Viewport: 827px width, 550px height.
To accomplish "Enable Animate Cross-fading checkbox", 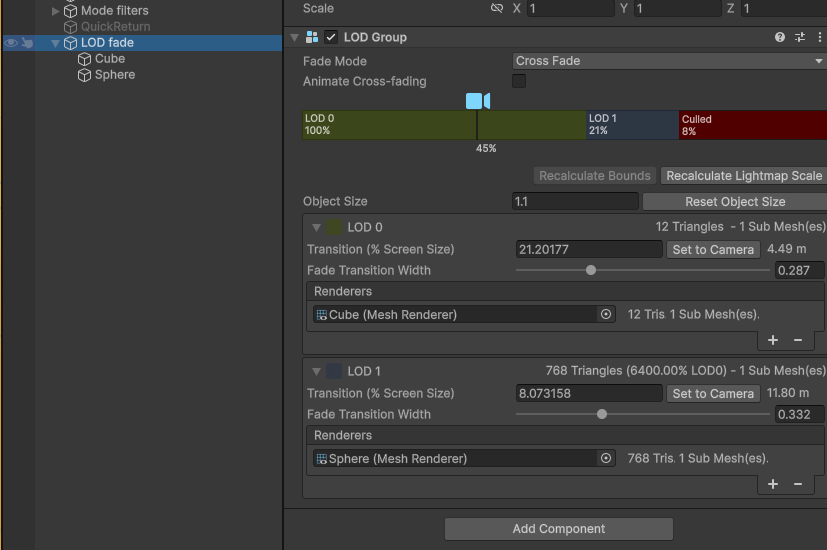I will point(519,81).
